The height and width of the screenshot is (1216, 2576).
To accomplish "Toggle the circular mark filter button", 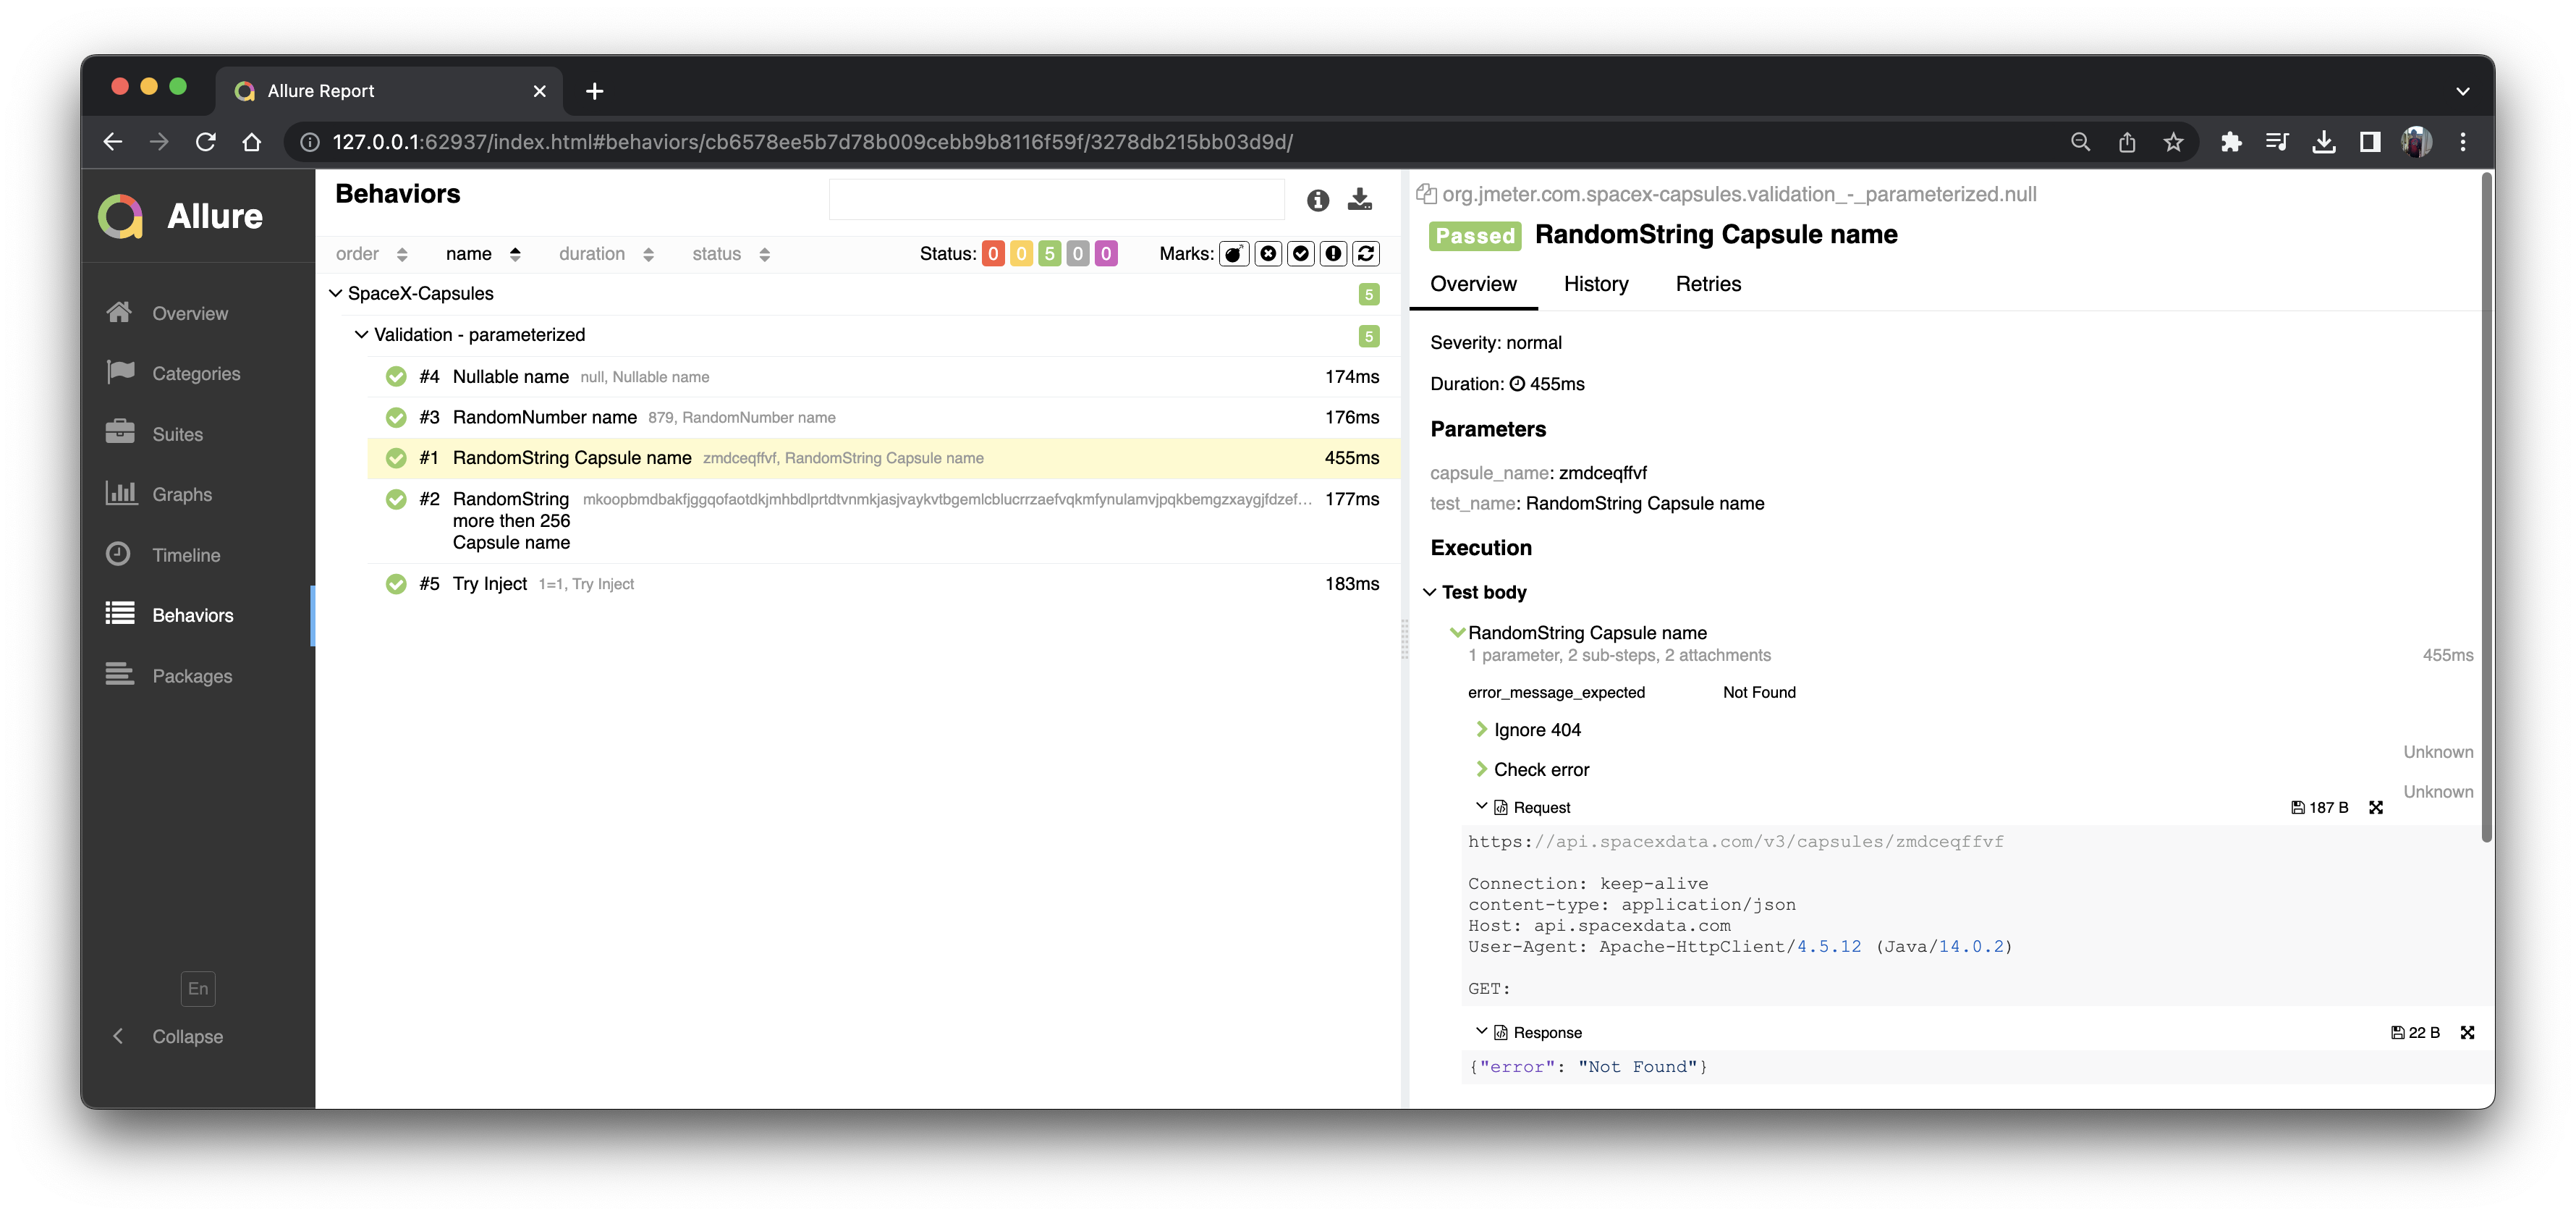I will pos(1300,253).
